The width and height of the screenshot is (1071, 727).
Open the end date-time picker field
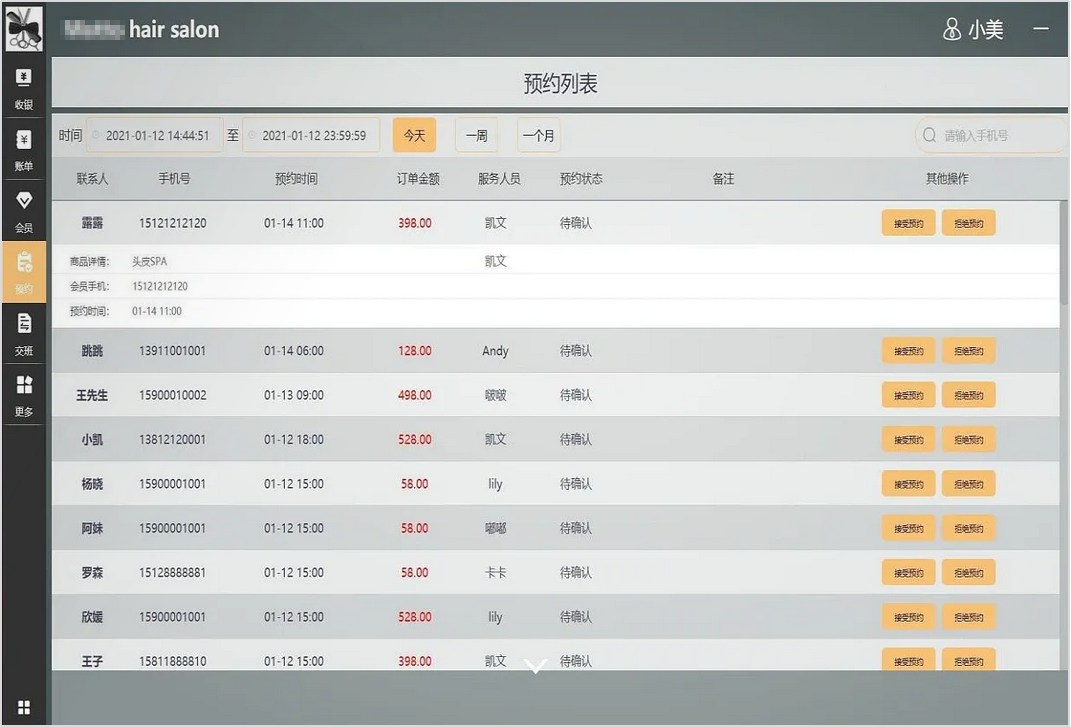pos(312,136)
